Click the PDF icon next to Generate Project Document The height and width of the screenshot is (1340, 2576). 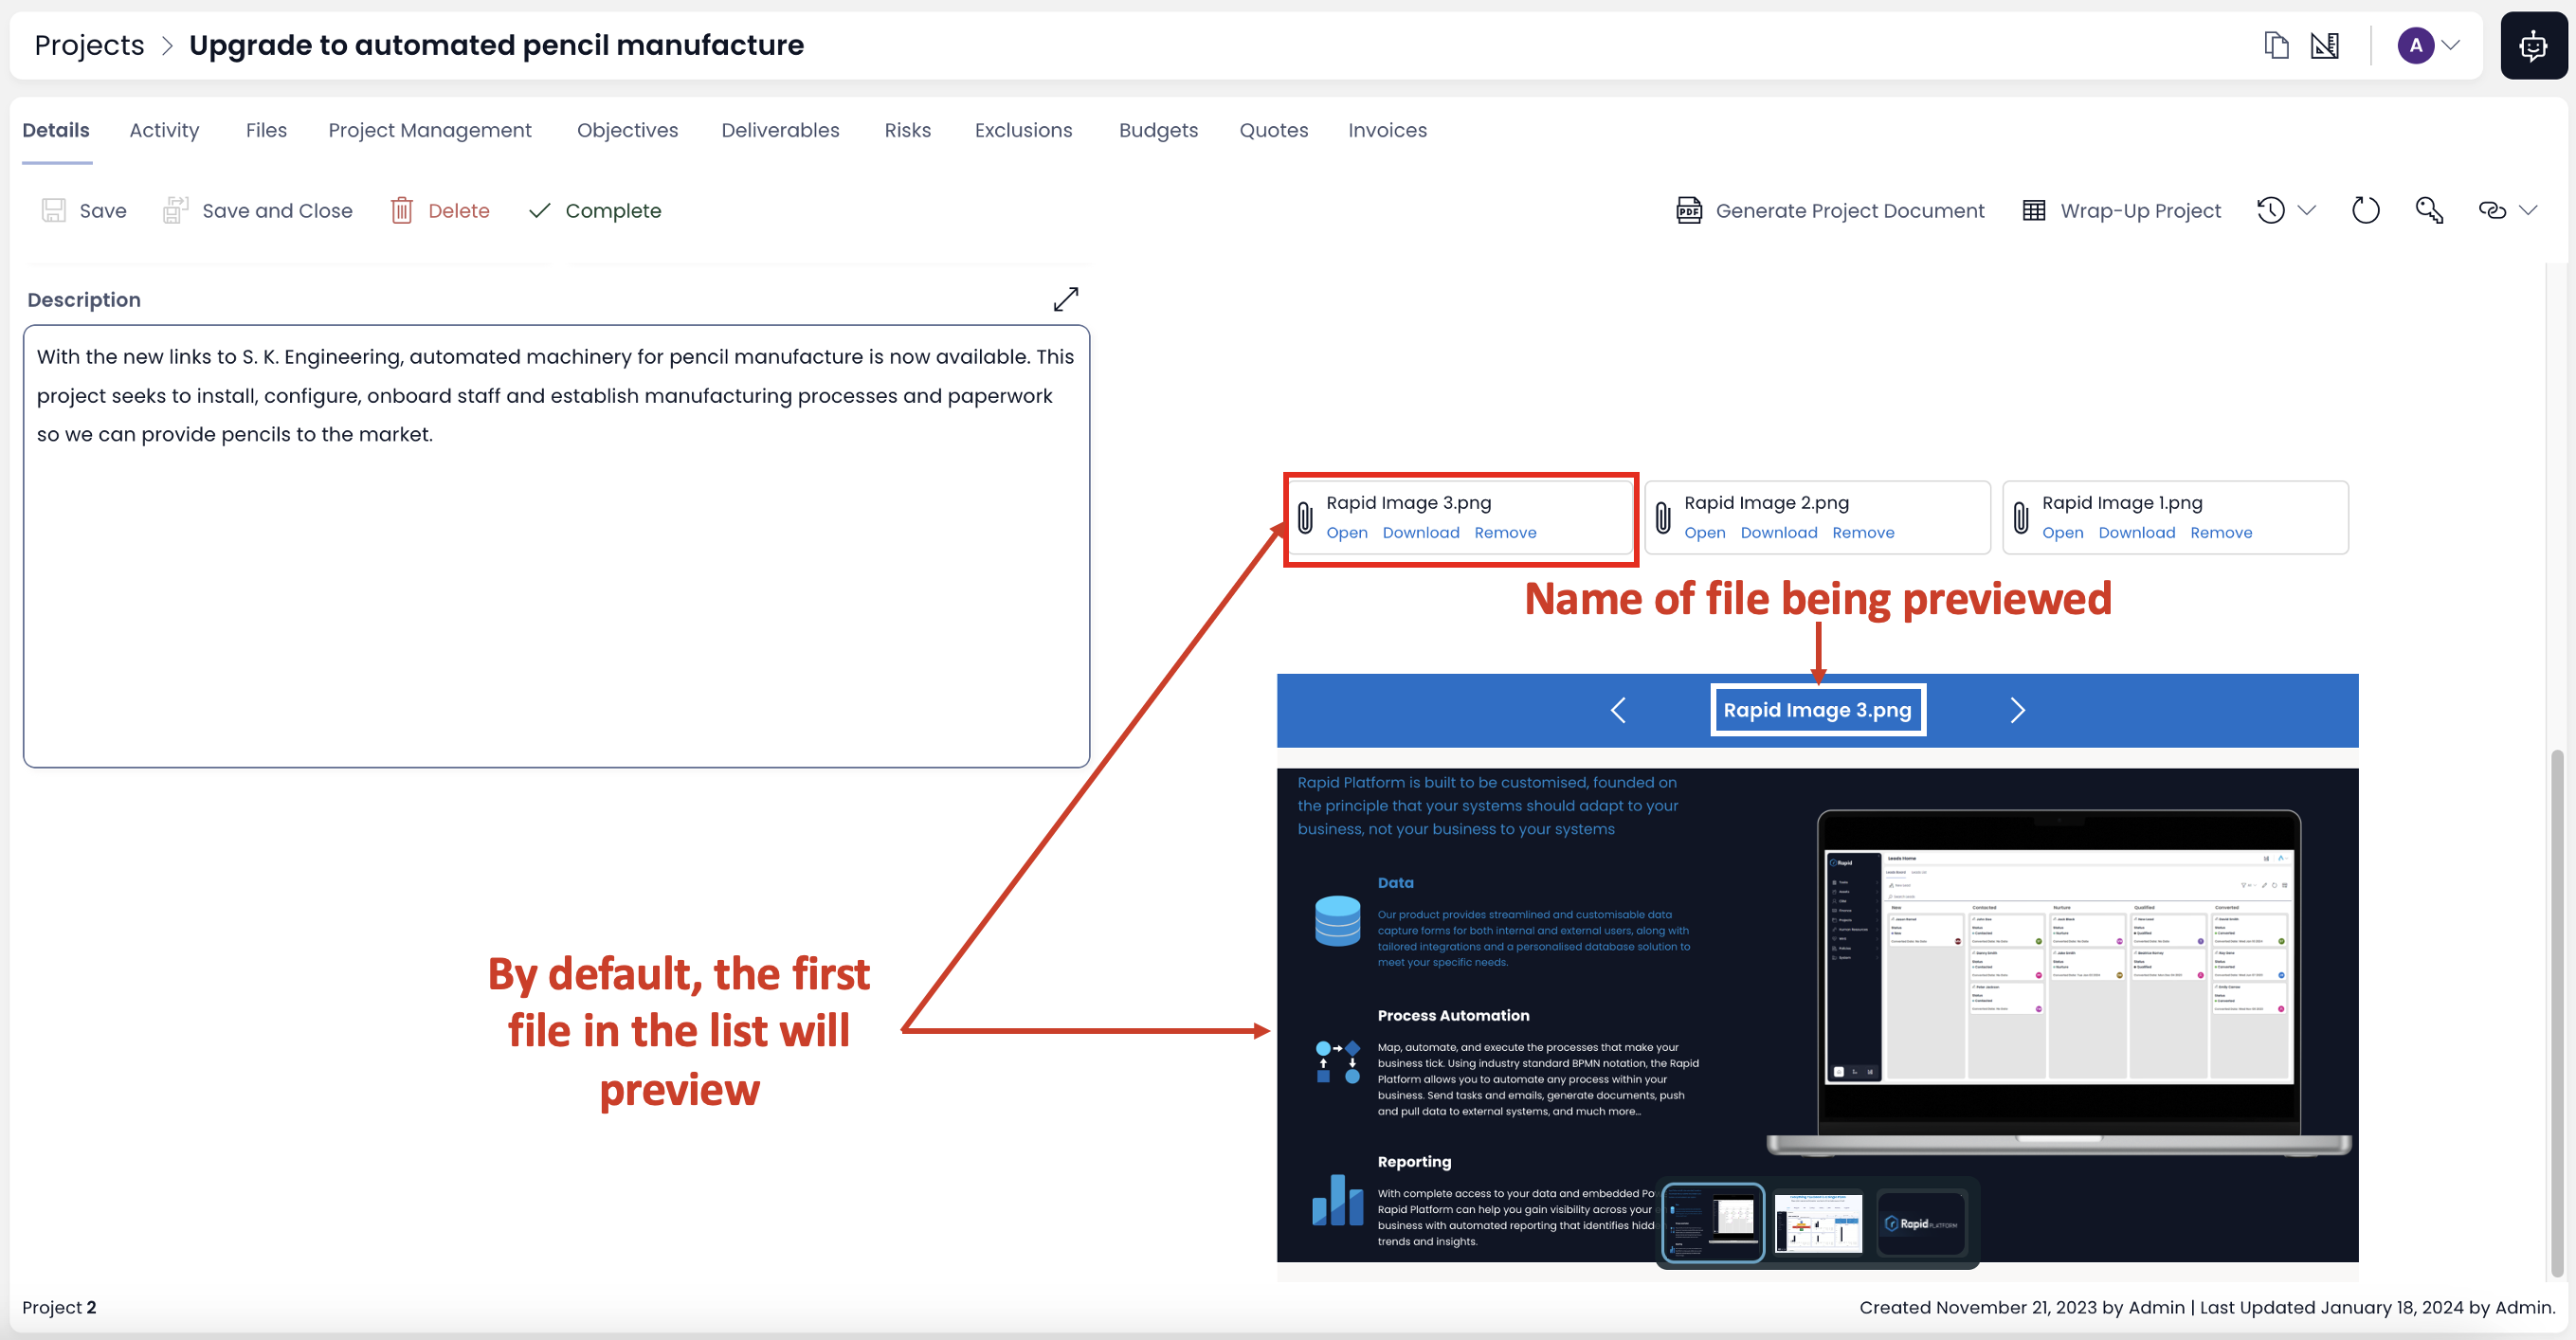coord(1689,210)
